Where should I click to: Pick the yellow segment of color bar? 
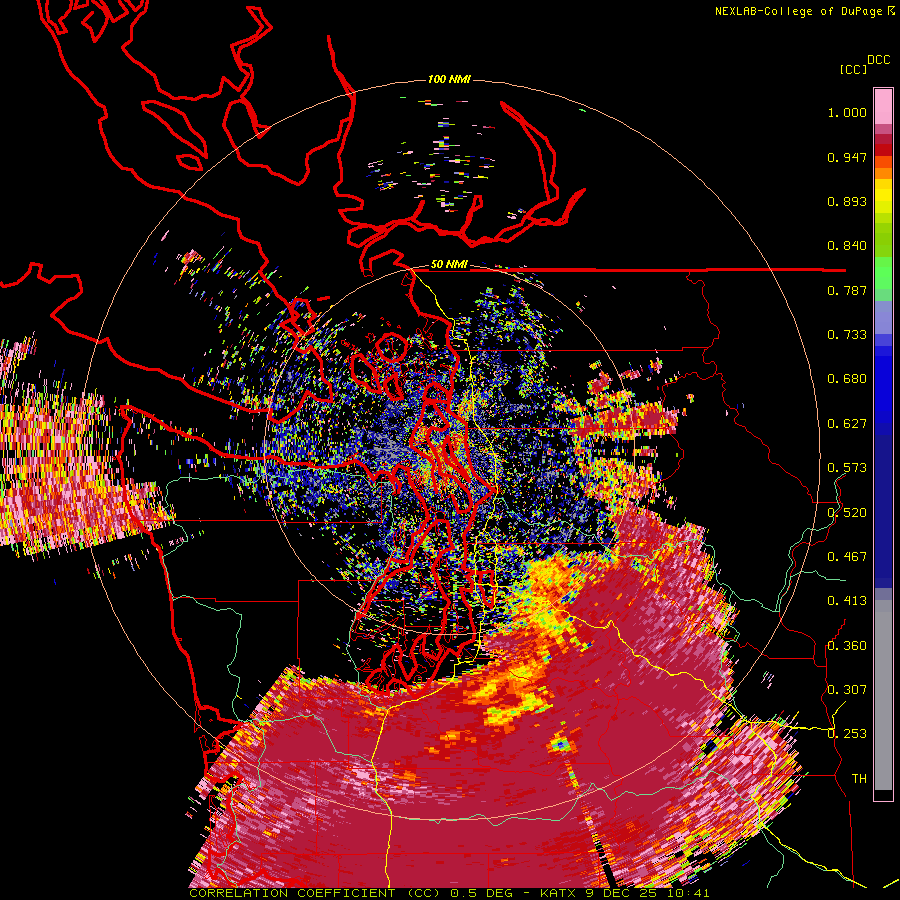pos(883,197)
